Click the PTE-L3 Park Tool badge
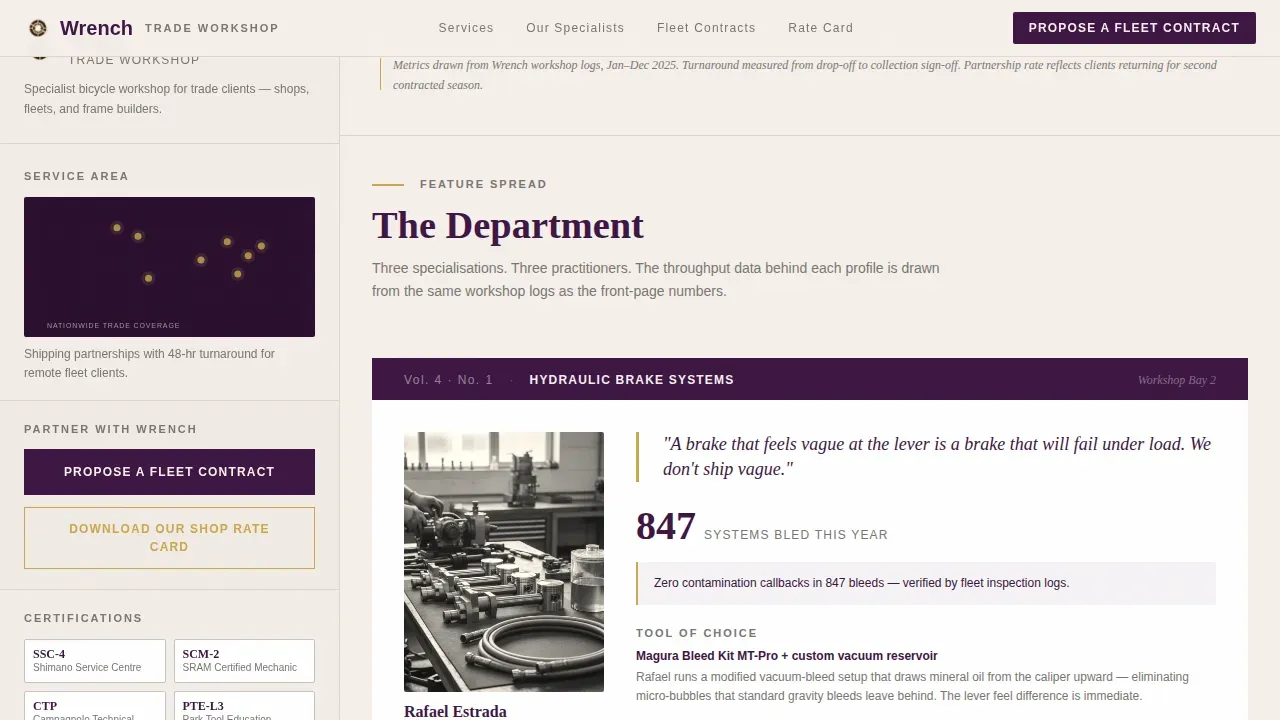Screen dimensions: 1280x720 (x=244, y=706)
